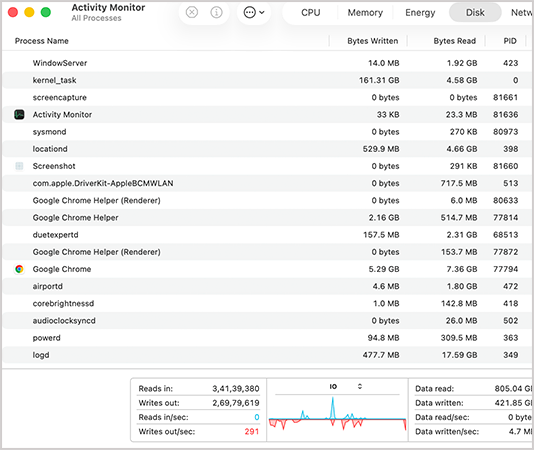Select the sysmond process row
The image size is (534, 450).
[267, 132]
